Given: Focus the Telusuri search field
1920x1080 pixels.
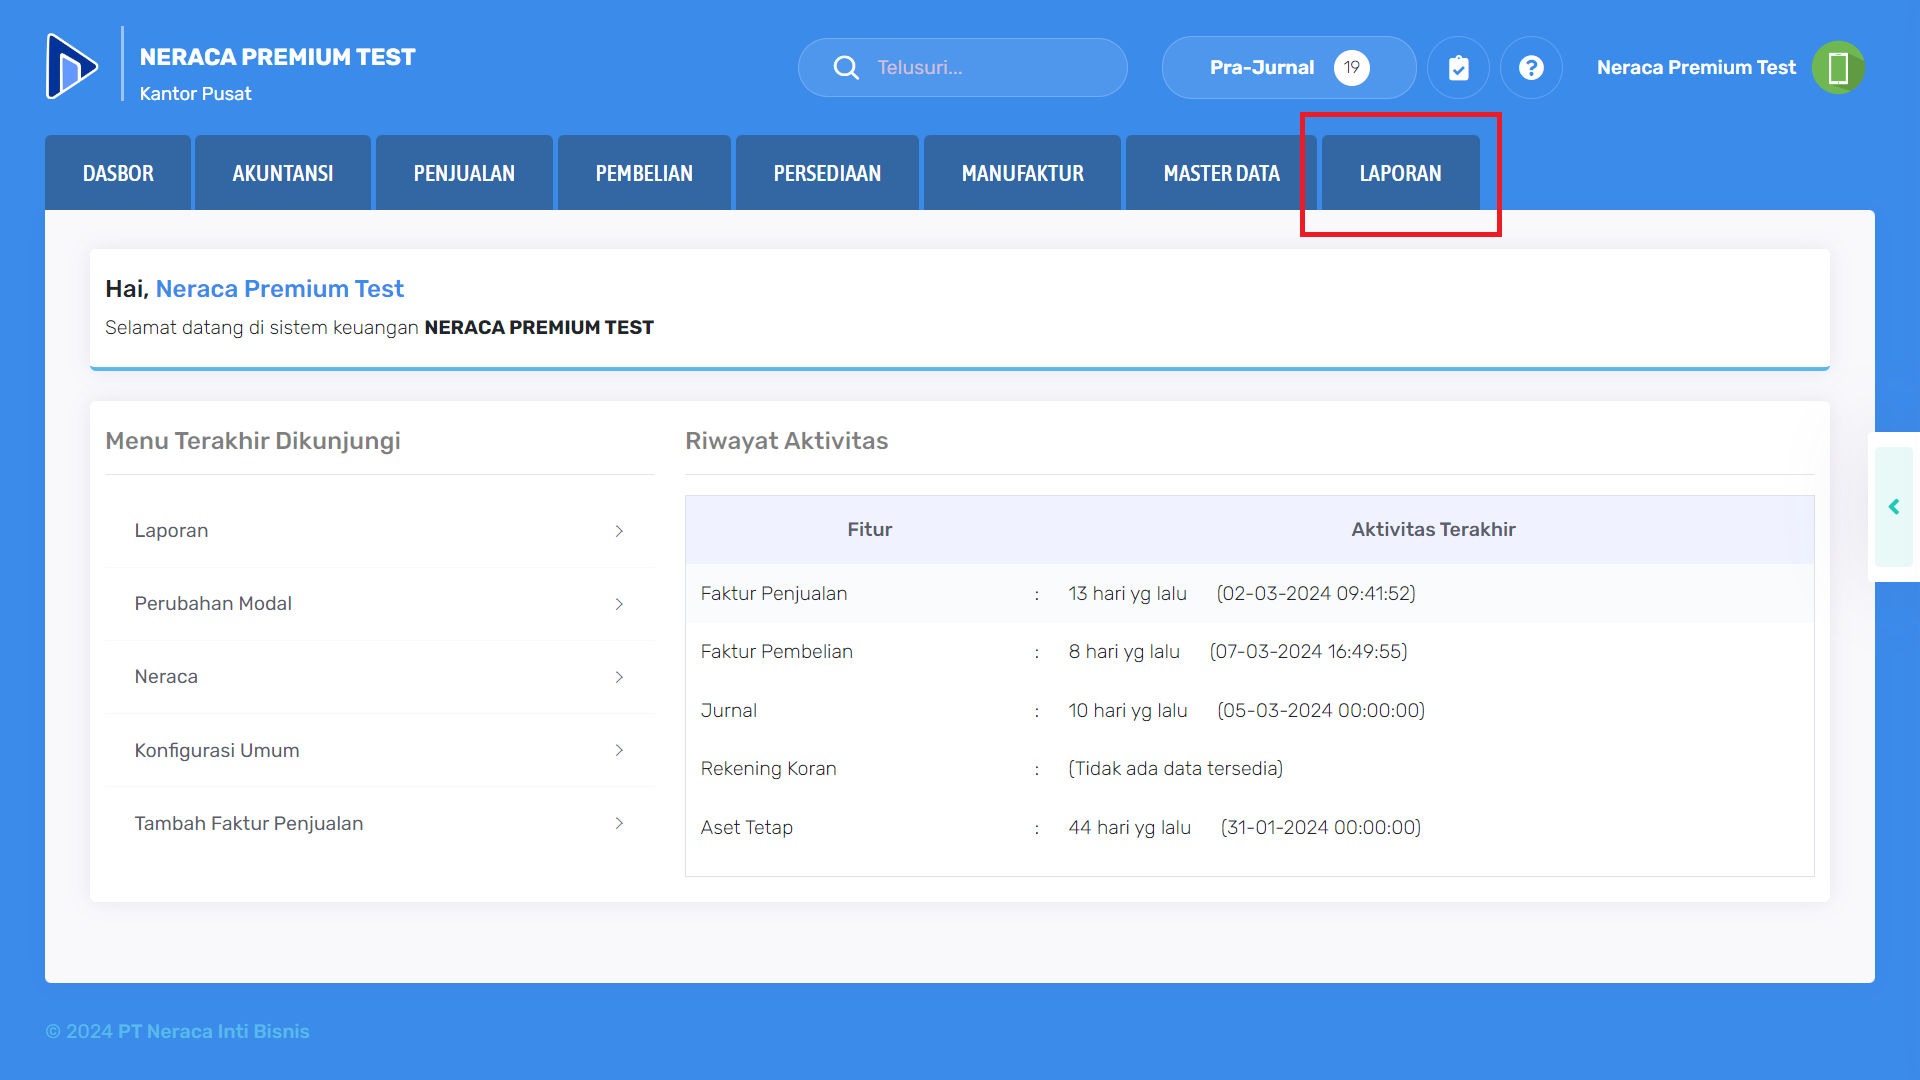Looking at the screenshot, I should pos(963,67).
